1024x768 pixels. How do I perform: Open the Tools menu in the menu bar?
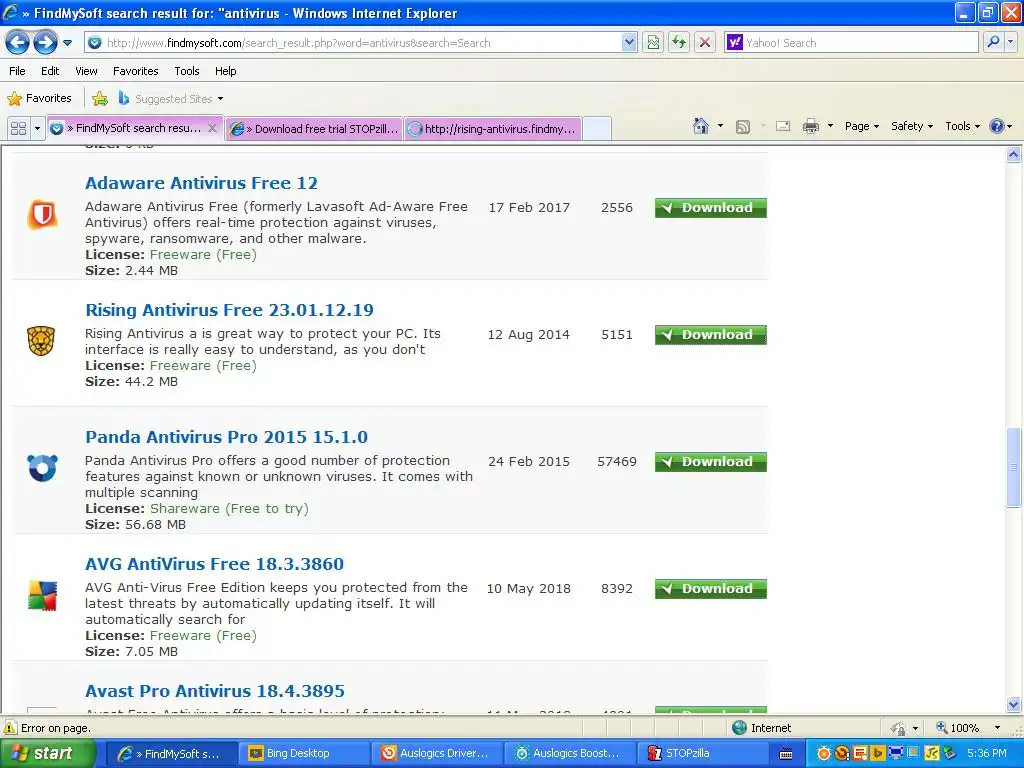(187, 71)
